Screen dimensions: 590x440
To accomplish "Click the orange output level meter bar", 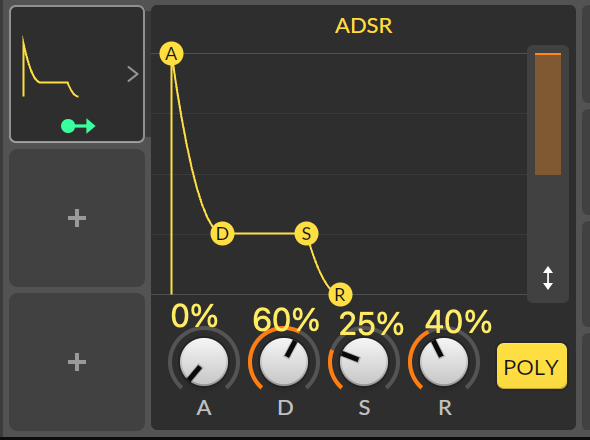I will (x=548, y=114).
